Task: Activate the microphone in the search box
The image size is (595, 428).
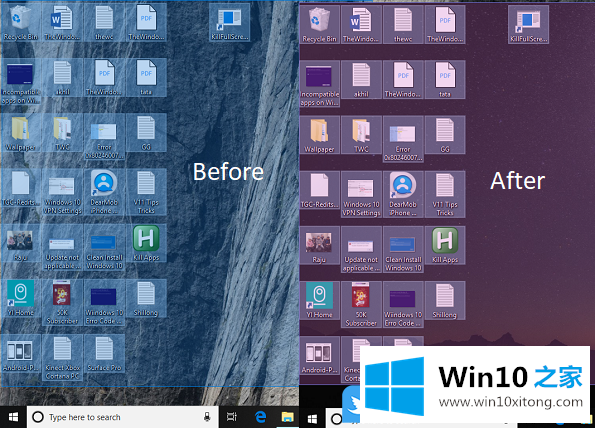Action: [x=207, y=417]
